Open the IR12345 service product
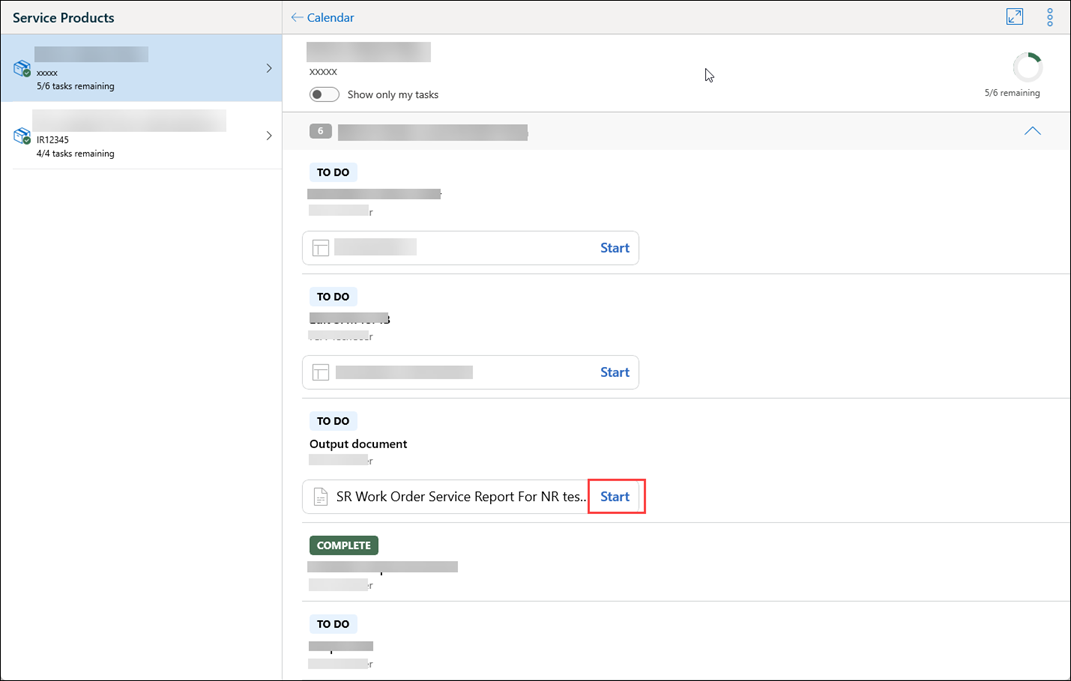1071x681 pixels. tap(141, 135)
